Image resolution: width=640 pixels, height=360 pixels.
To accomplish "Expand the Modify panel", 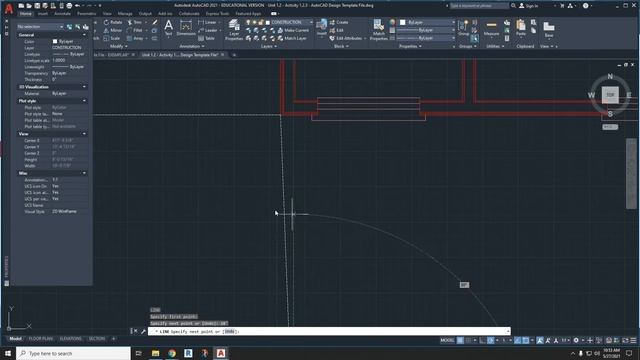I will (119, 47).
